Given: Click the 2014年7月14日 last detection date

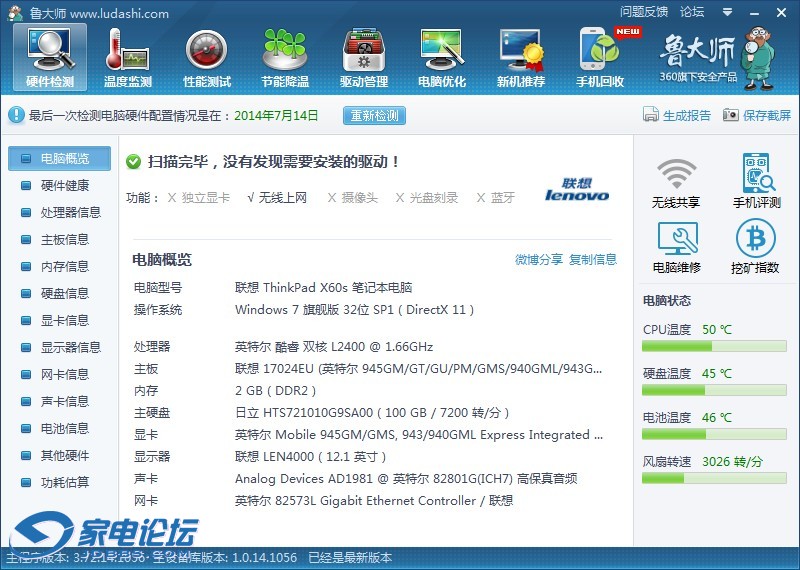Looking at the screenshot, I should tap(276, 115).
